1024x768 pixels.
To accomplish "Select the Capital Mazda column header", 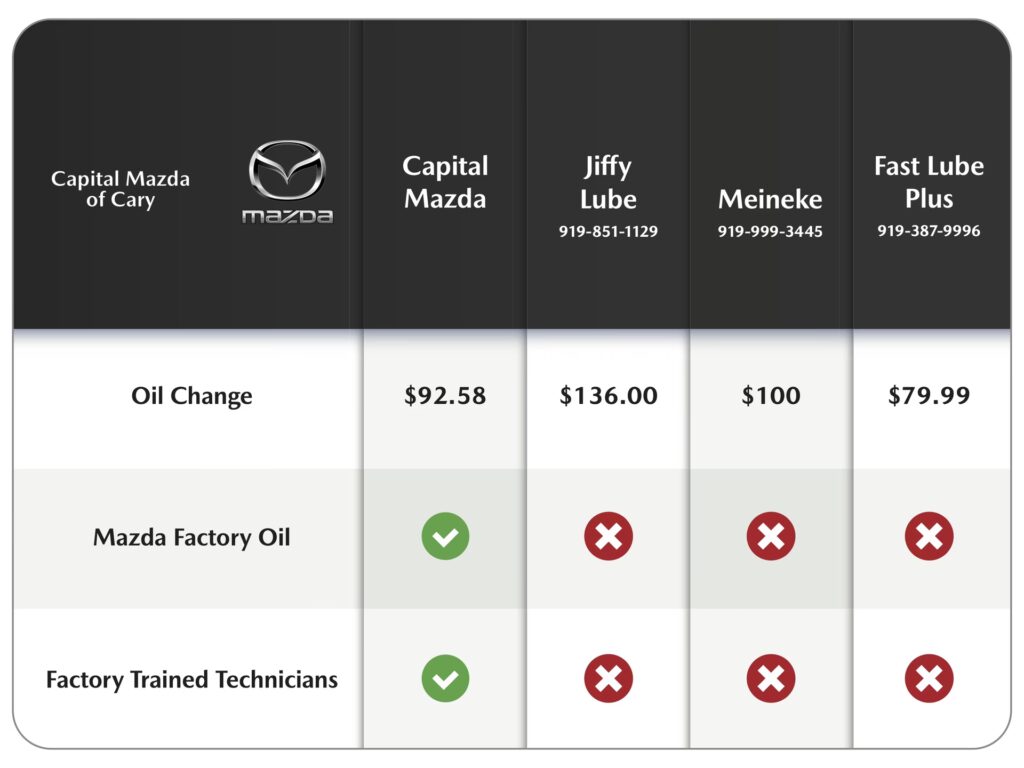I will [x=445, y=182].
